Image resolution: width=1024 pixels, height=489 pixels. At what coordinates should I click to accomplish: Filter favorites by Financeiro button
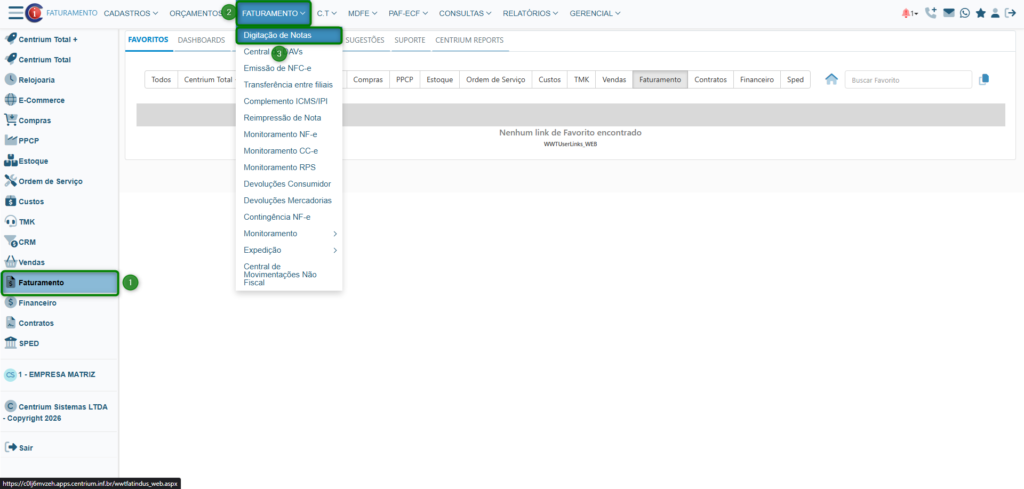(x=757, y=79)
